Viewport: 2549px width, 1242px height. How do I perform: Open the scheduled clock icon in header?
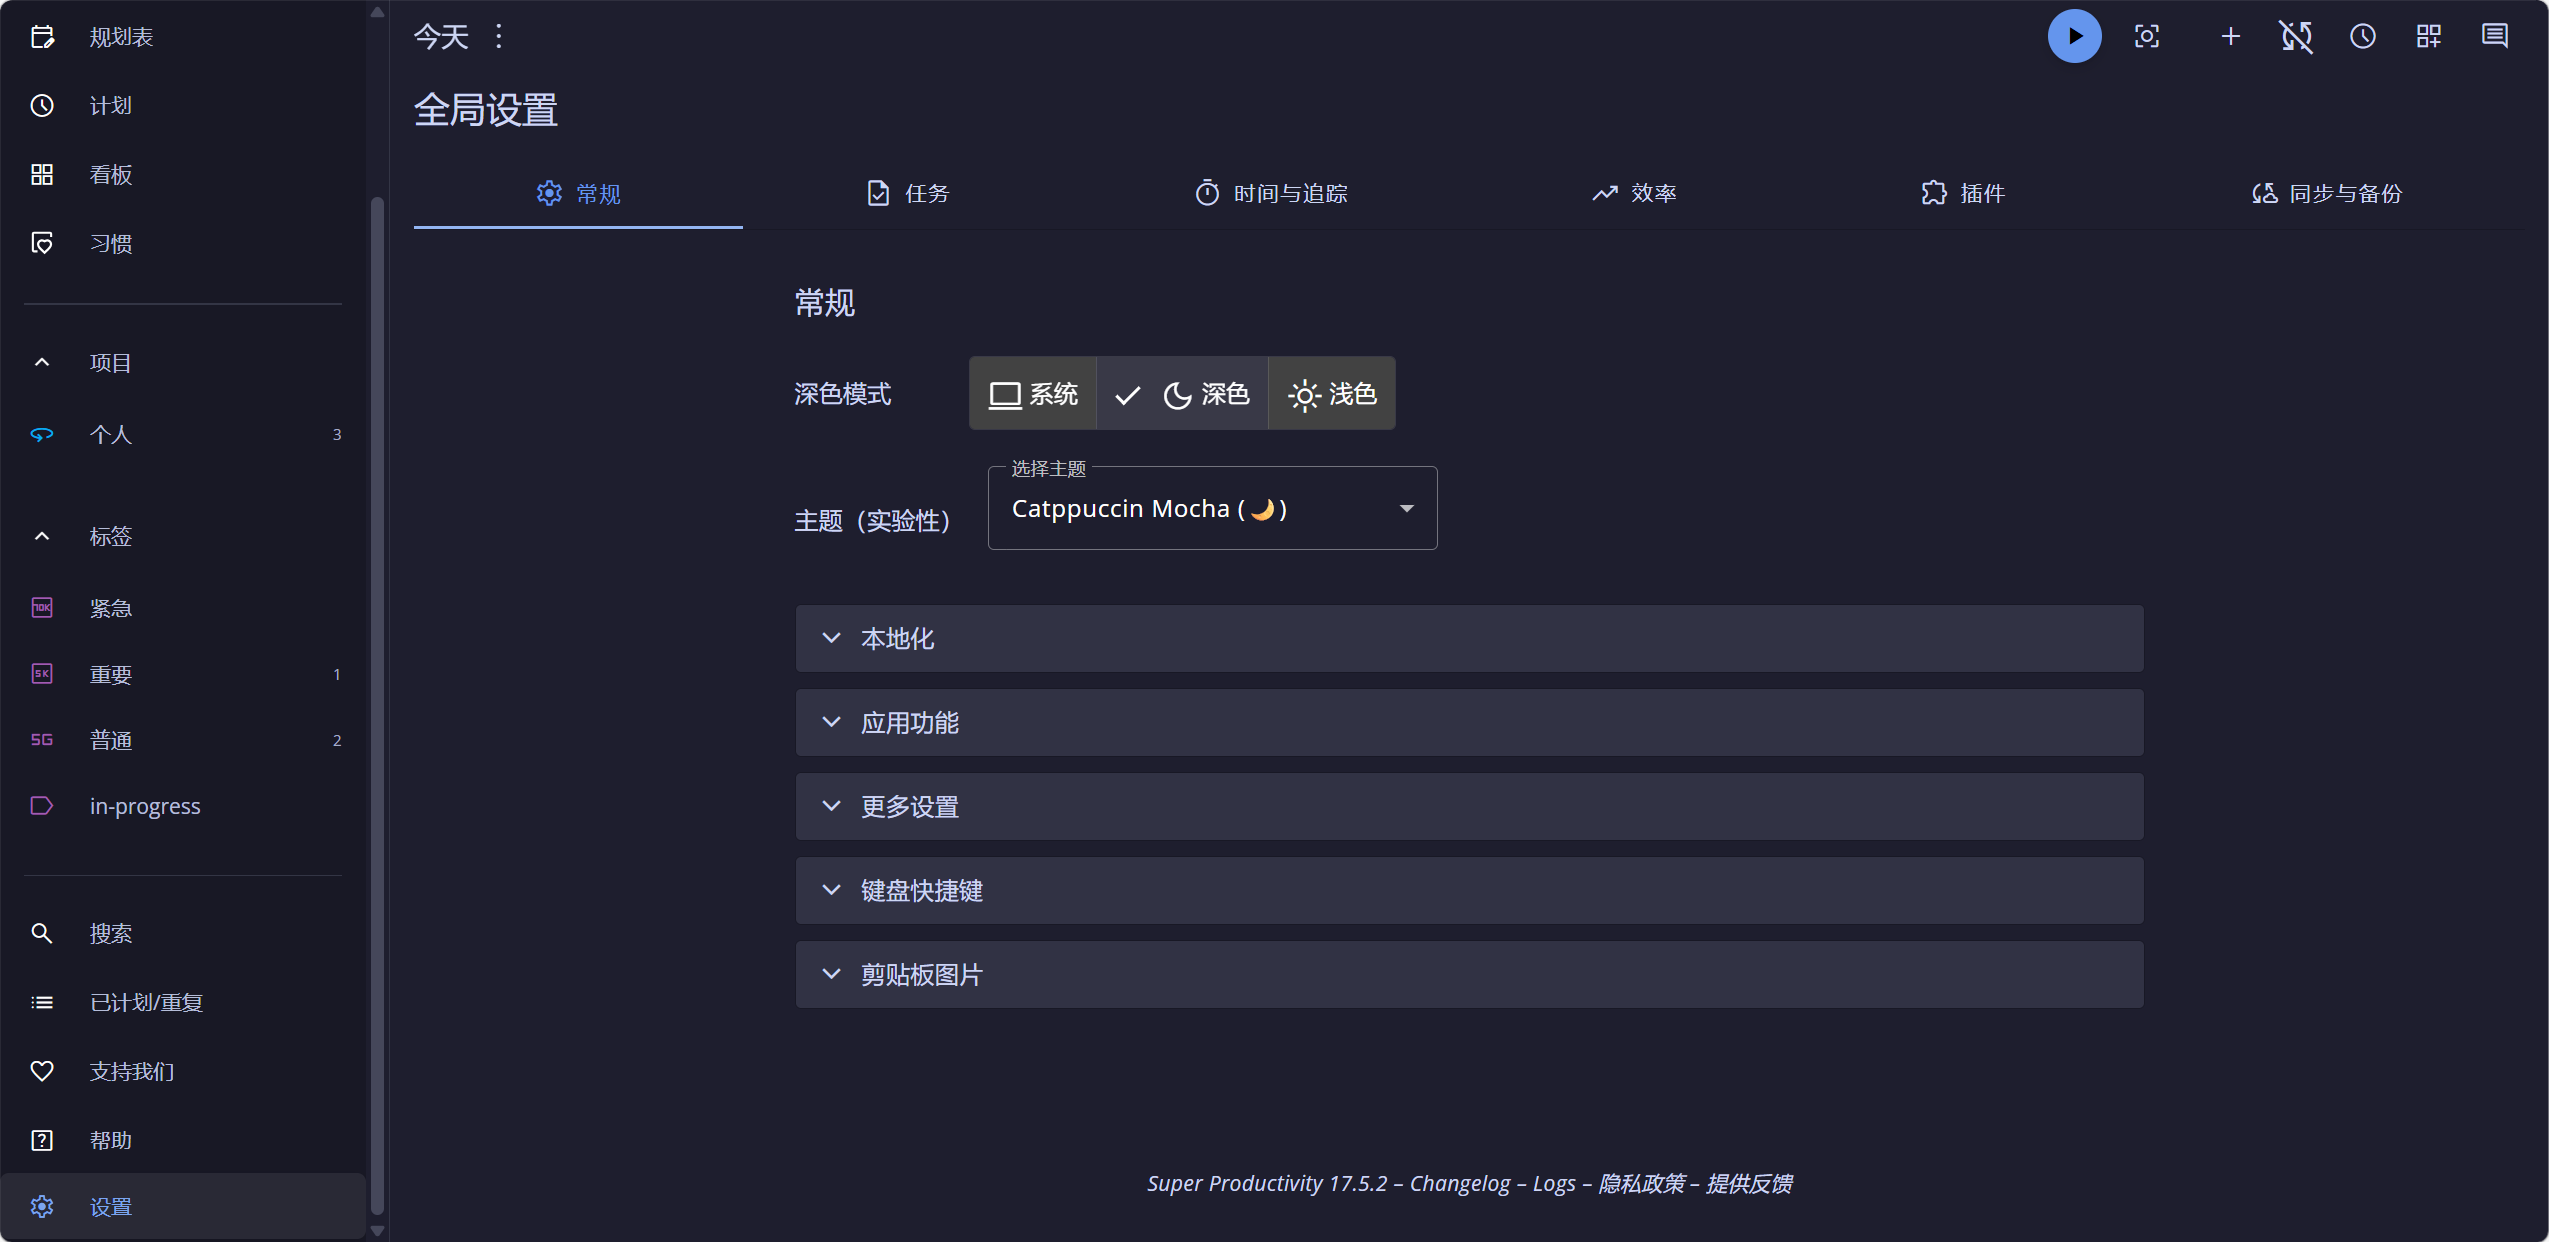click(2362, 37)
